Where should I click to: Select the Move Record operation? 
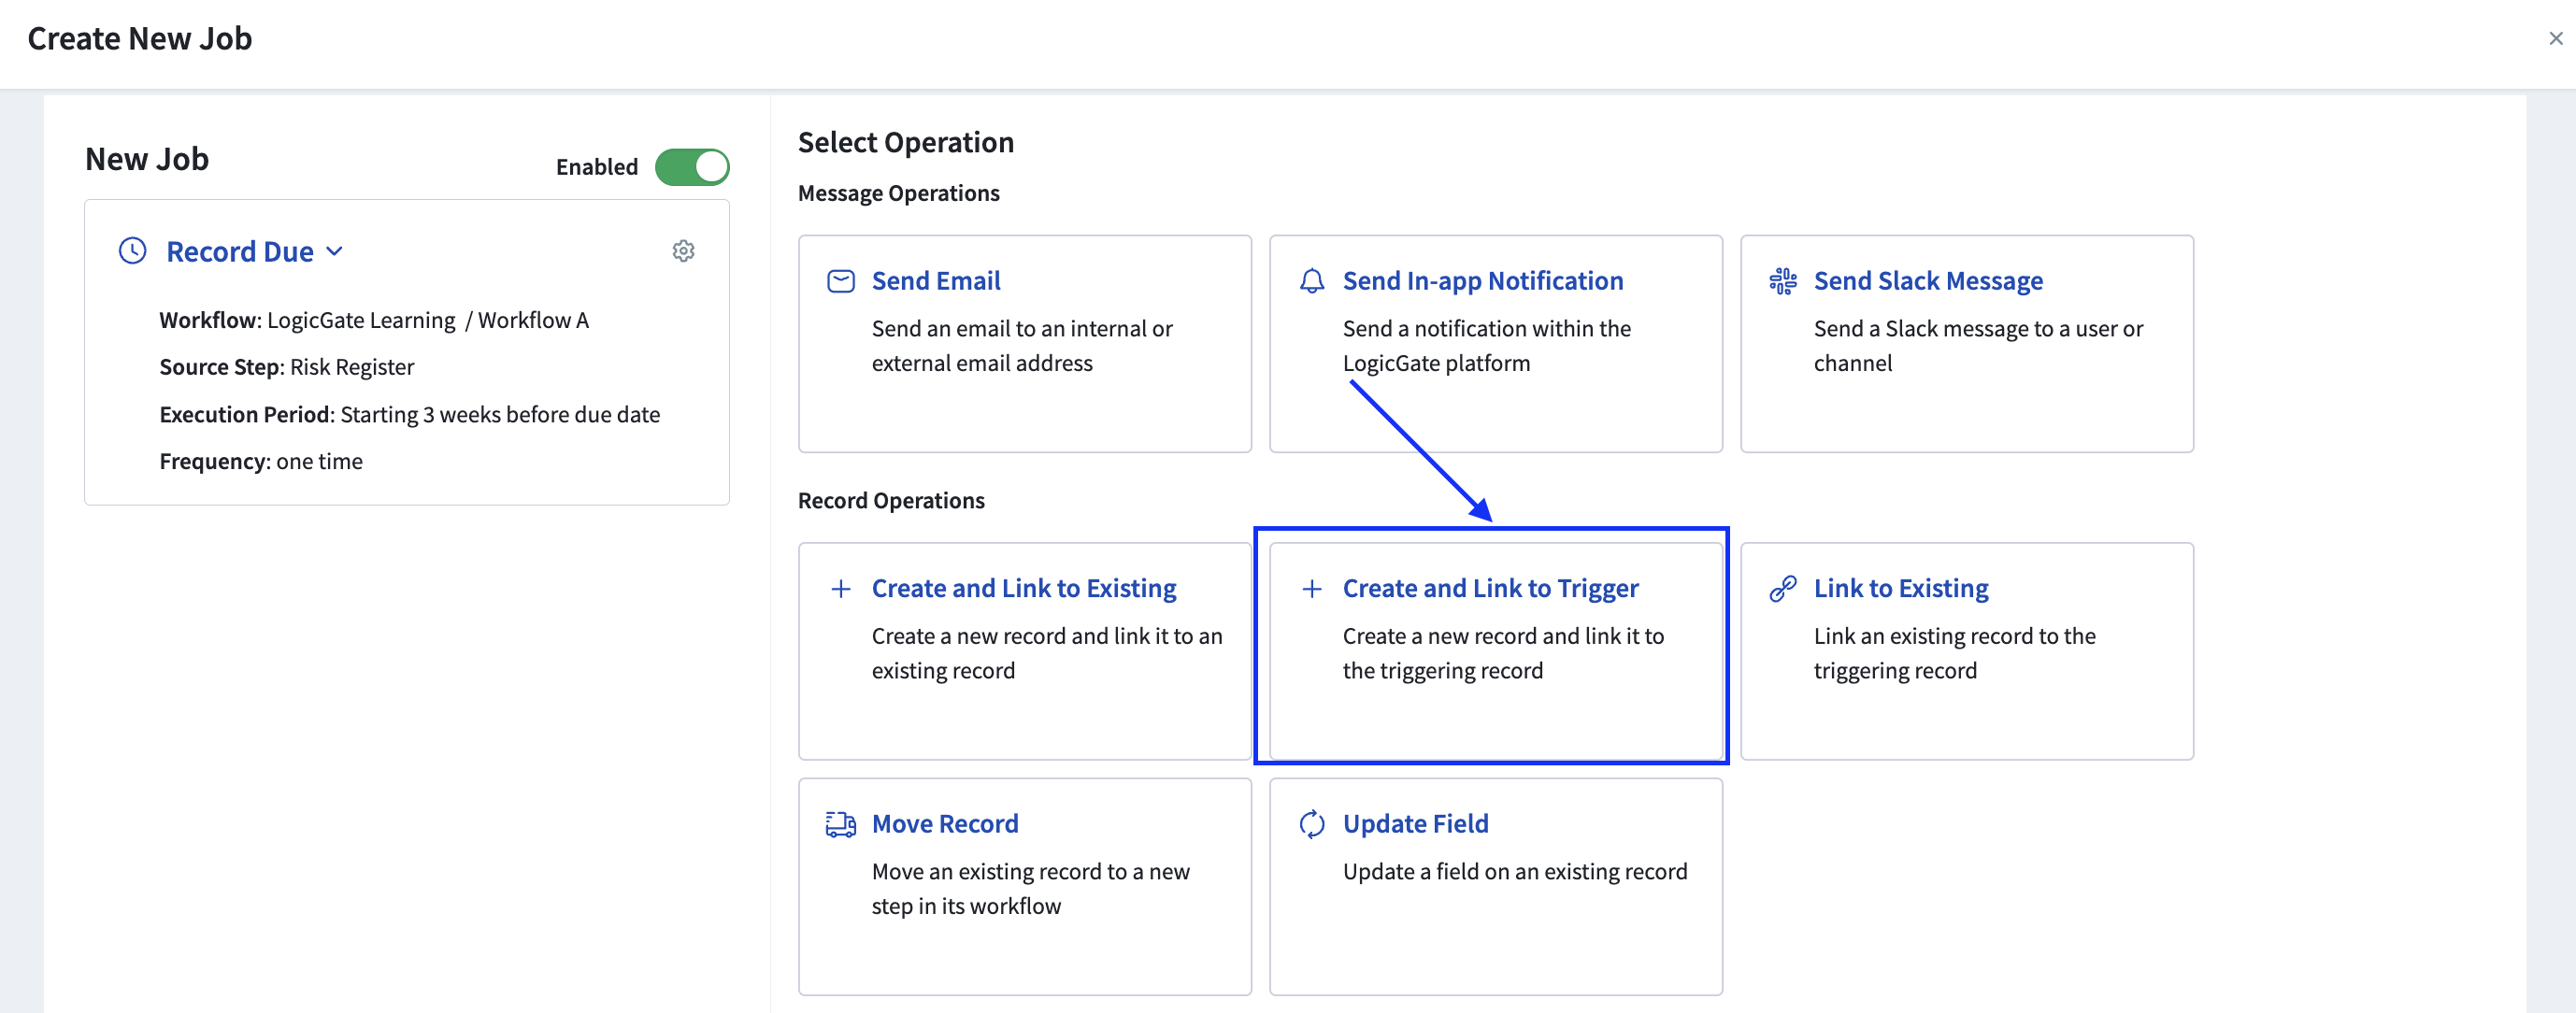tap(1024, 888)
